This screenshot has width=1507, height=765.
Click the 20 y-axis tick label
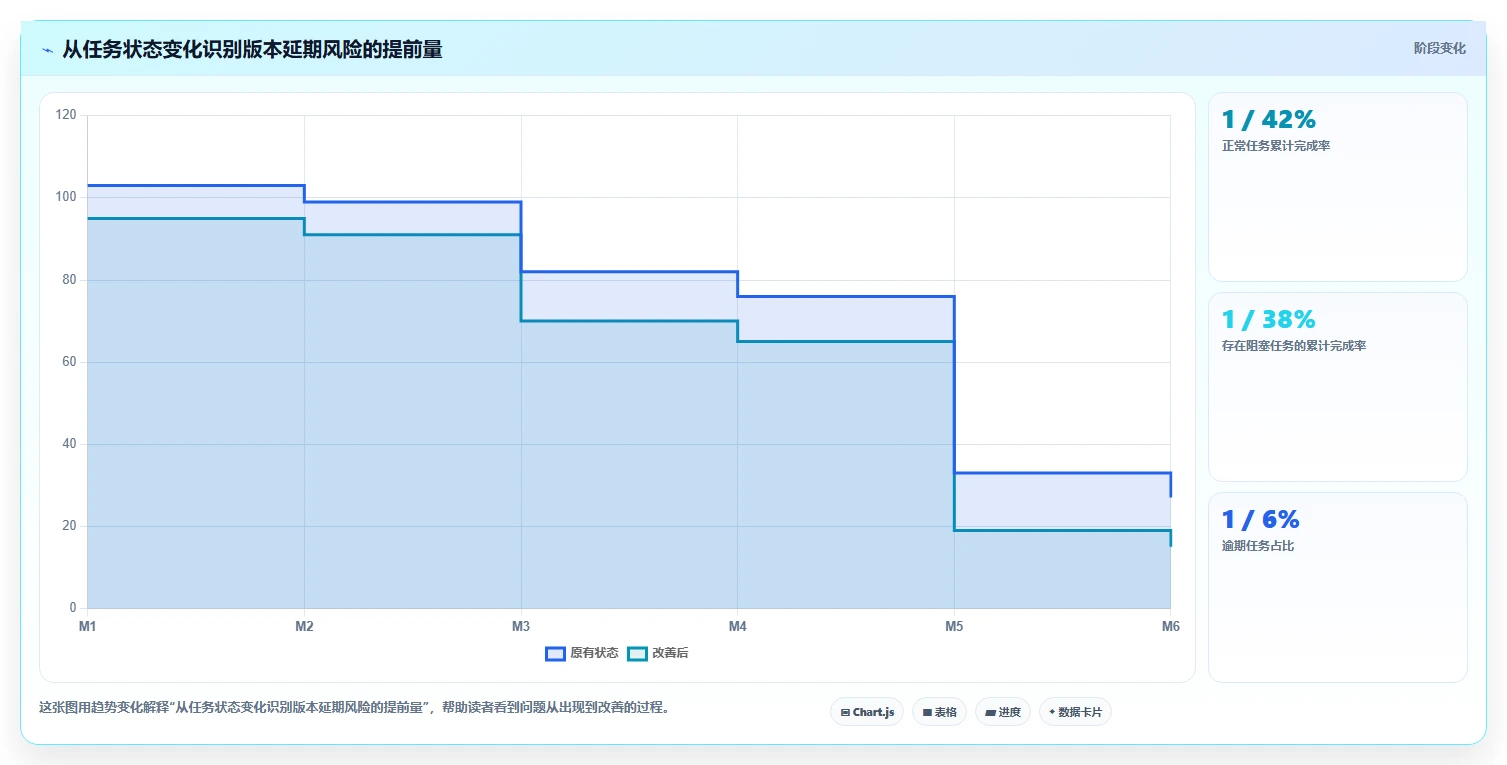pyautogui.click(x=69, y=526)
